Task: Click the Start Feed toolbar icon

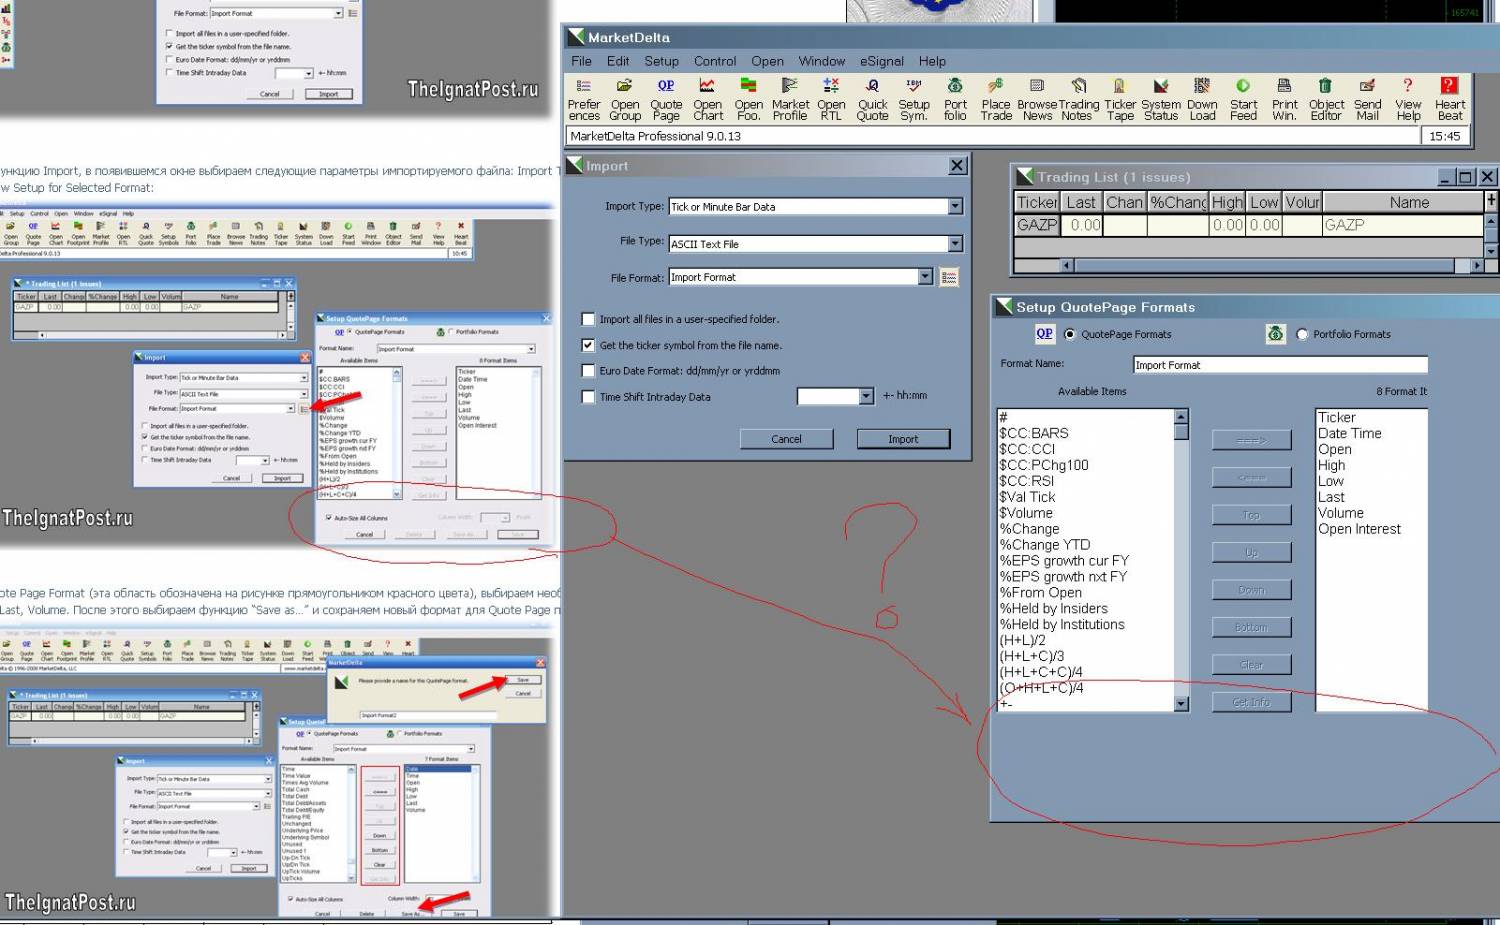Action: pos(1243,99)
